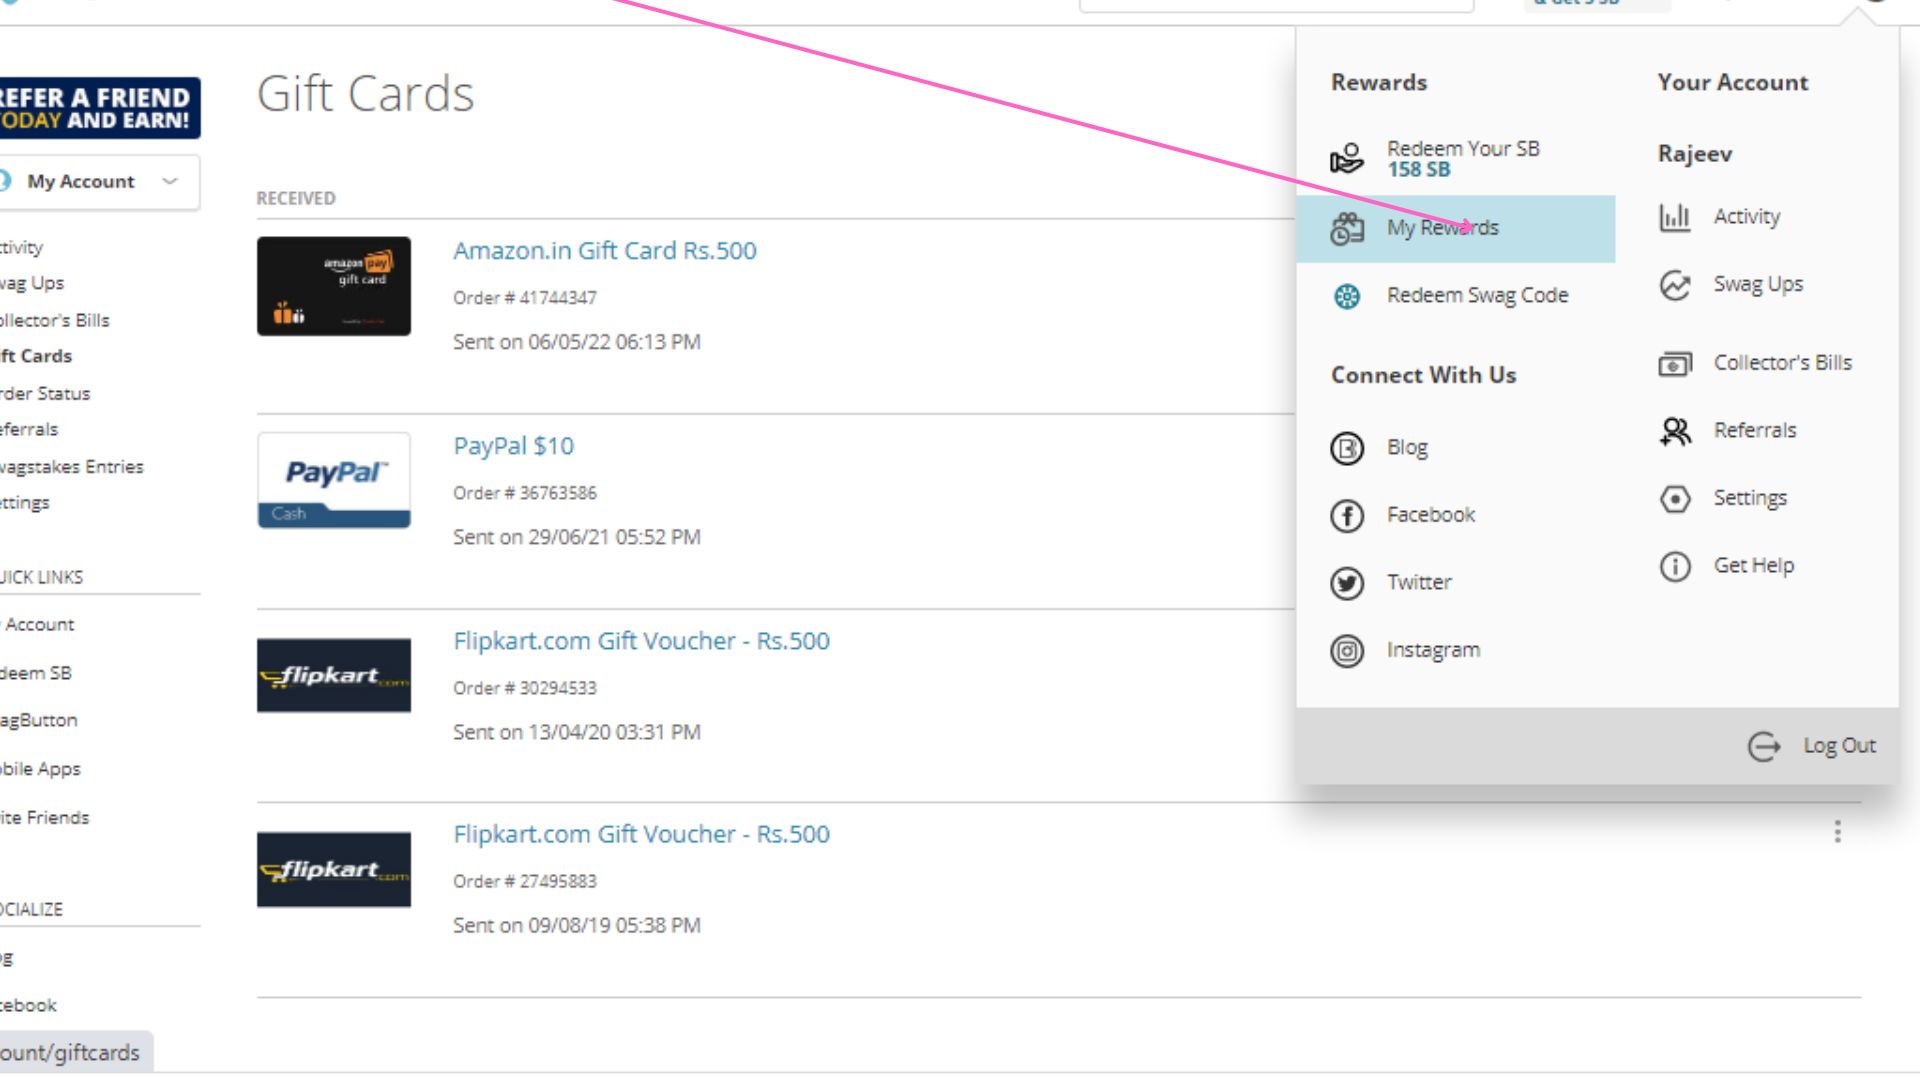
Task: Open Invite Friends quick link
Action: (x=44, y=818)
